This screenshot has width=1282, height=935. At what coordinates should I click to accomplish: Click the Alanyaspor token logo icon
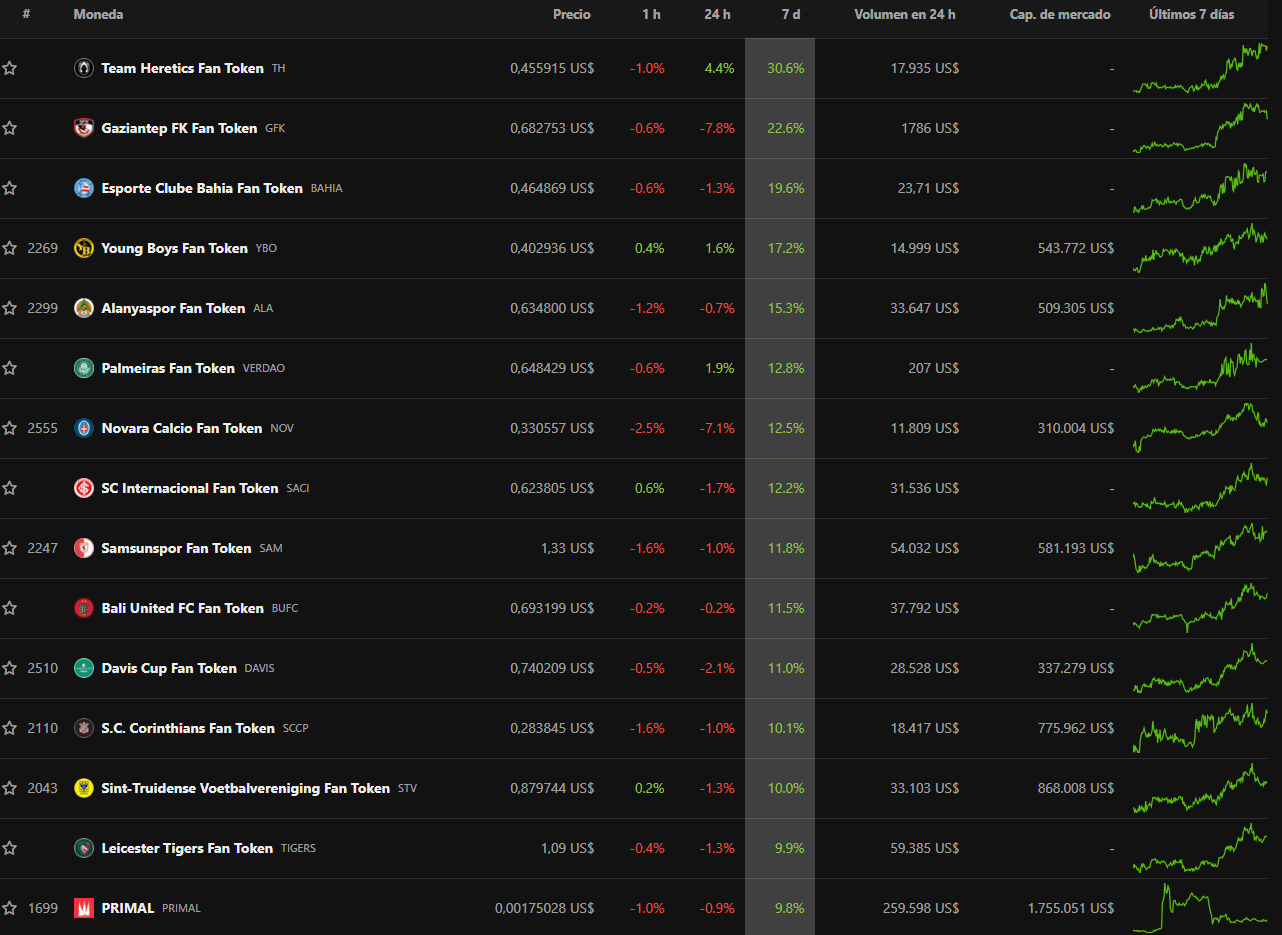(84, 308)
